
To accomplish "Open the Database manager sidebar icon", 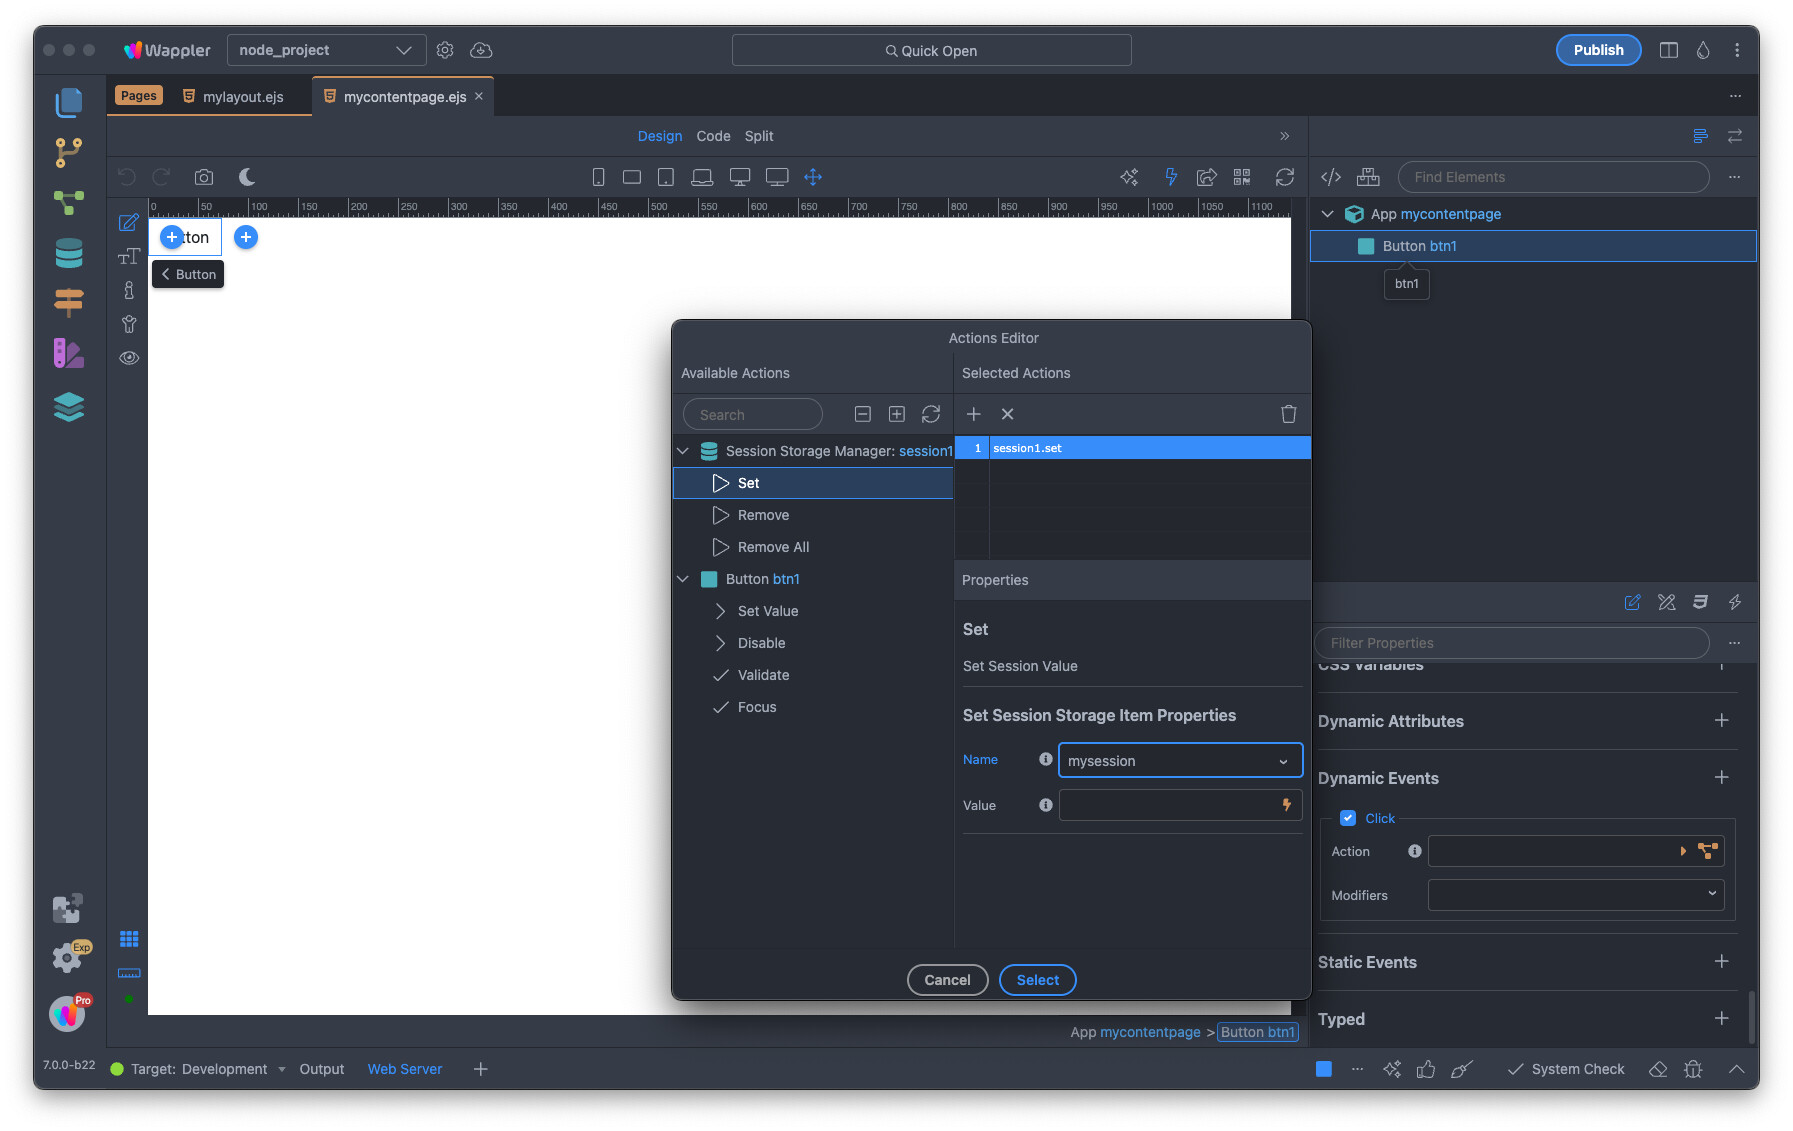I will (68, 253).
